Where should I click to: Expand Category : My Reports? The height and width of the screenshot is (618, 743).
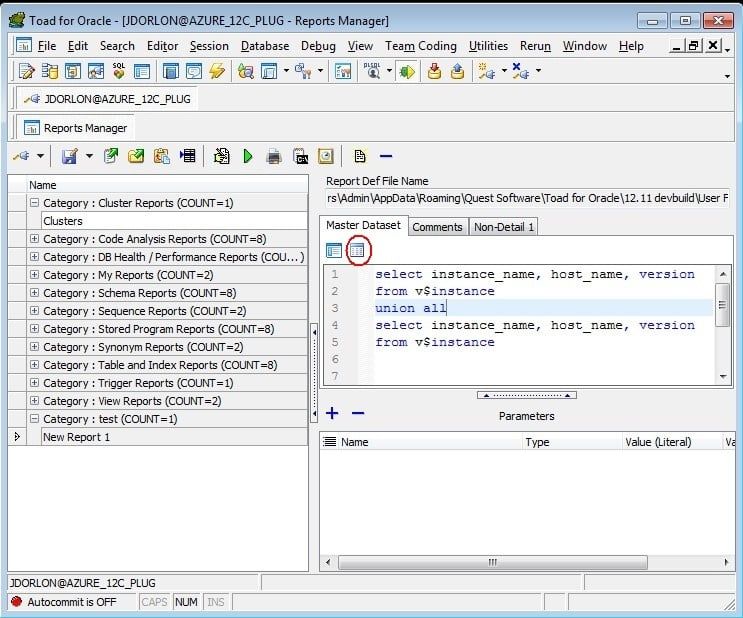[x=34, y=275]
